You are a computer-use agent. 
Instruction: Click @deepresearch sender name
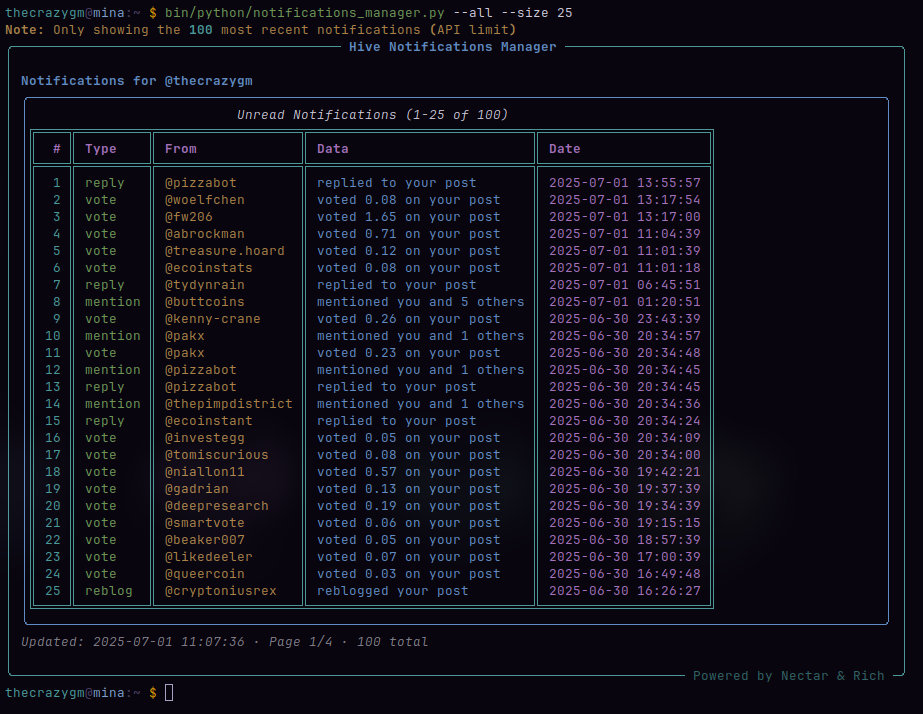pos(217,506)
